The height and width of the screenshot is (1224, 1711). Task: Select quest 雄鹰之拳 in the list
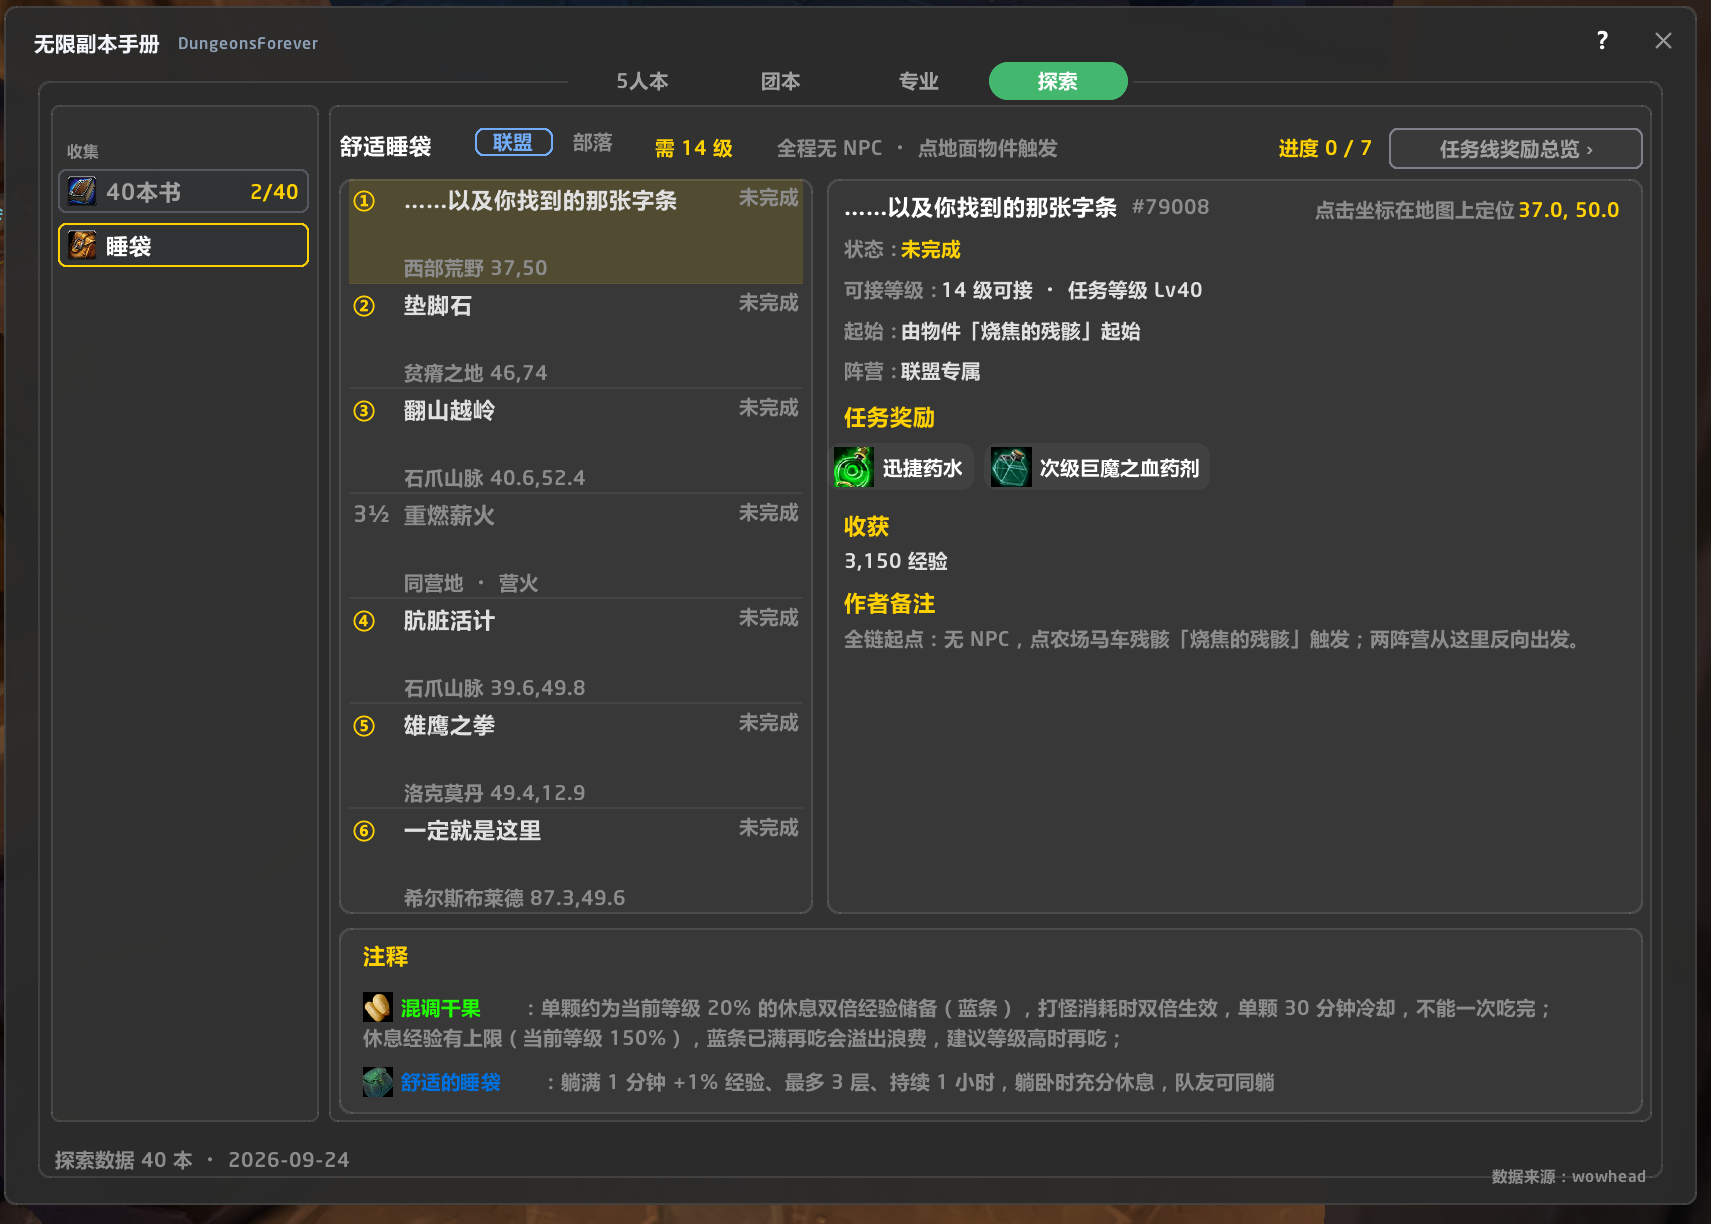pos(576,757)
